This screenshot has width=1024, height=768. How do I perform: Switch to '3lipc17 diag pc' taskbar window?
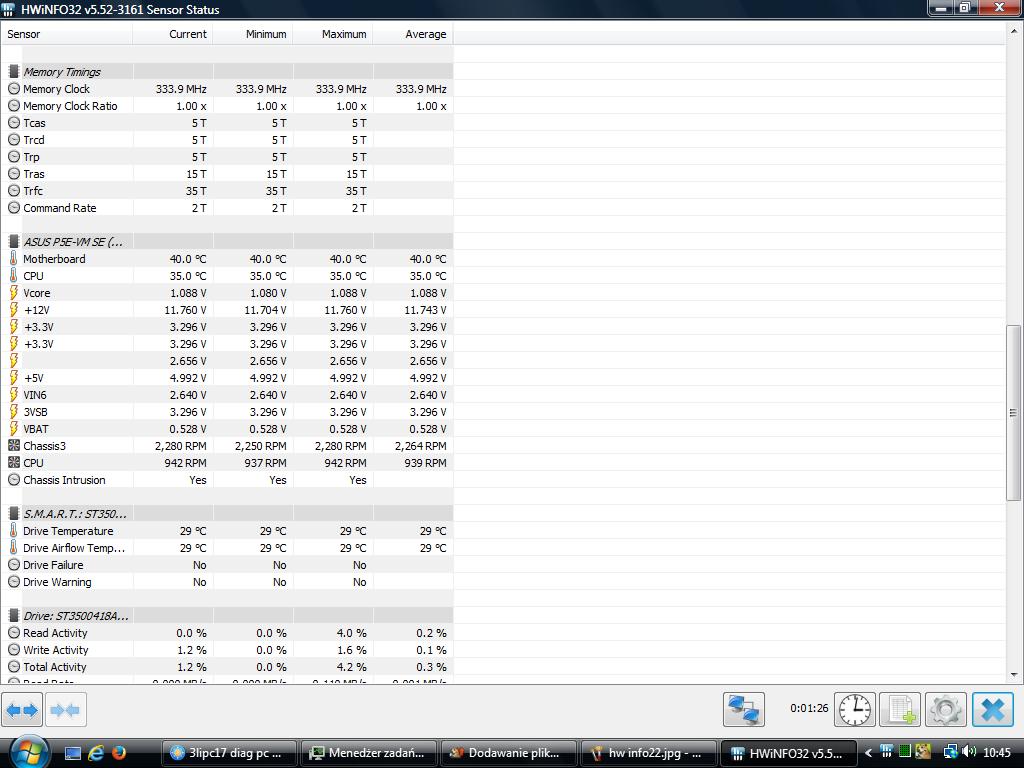228,753
